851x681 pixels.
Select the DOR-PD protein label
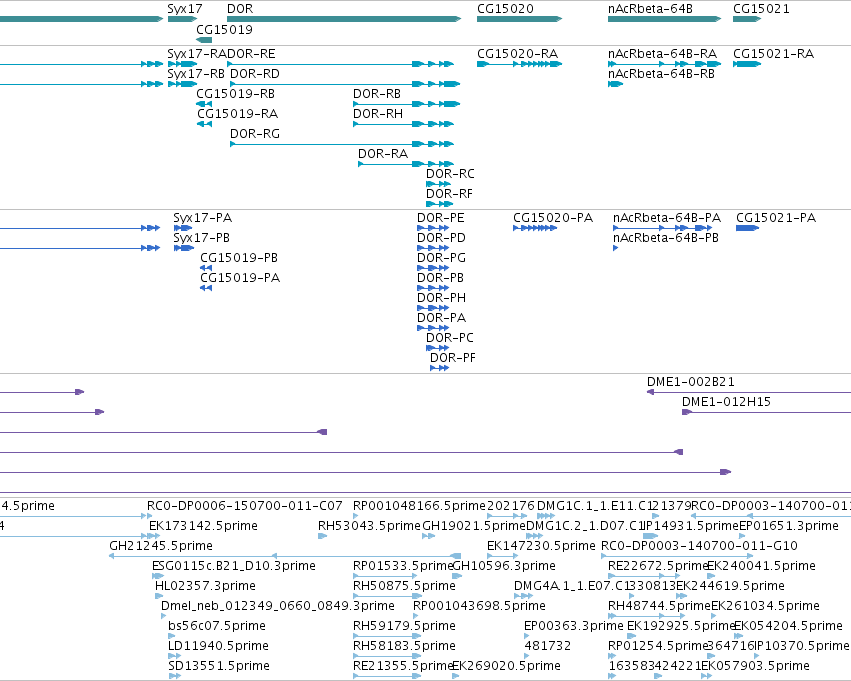coord(441,238)
